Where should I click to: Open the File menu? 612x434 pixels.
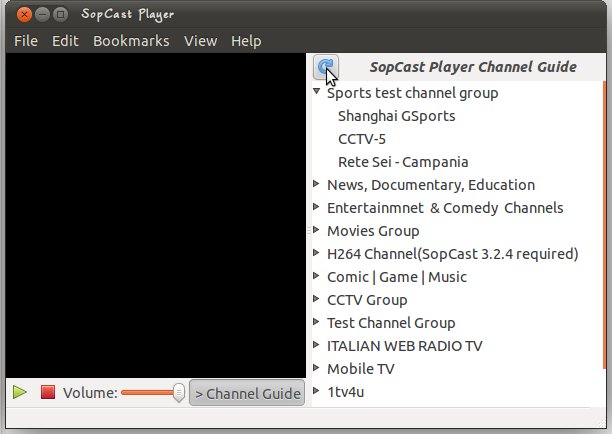tap(26, 41)
